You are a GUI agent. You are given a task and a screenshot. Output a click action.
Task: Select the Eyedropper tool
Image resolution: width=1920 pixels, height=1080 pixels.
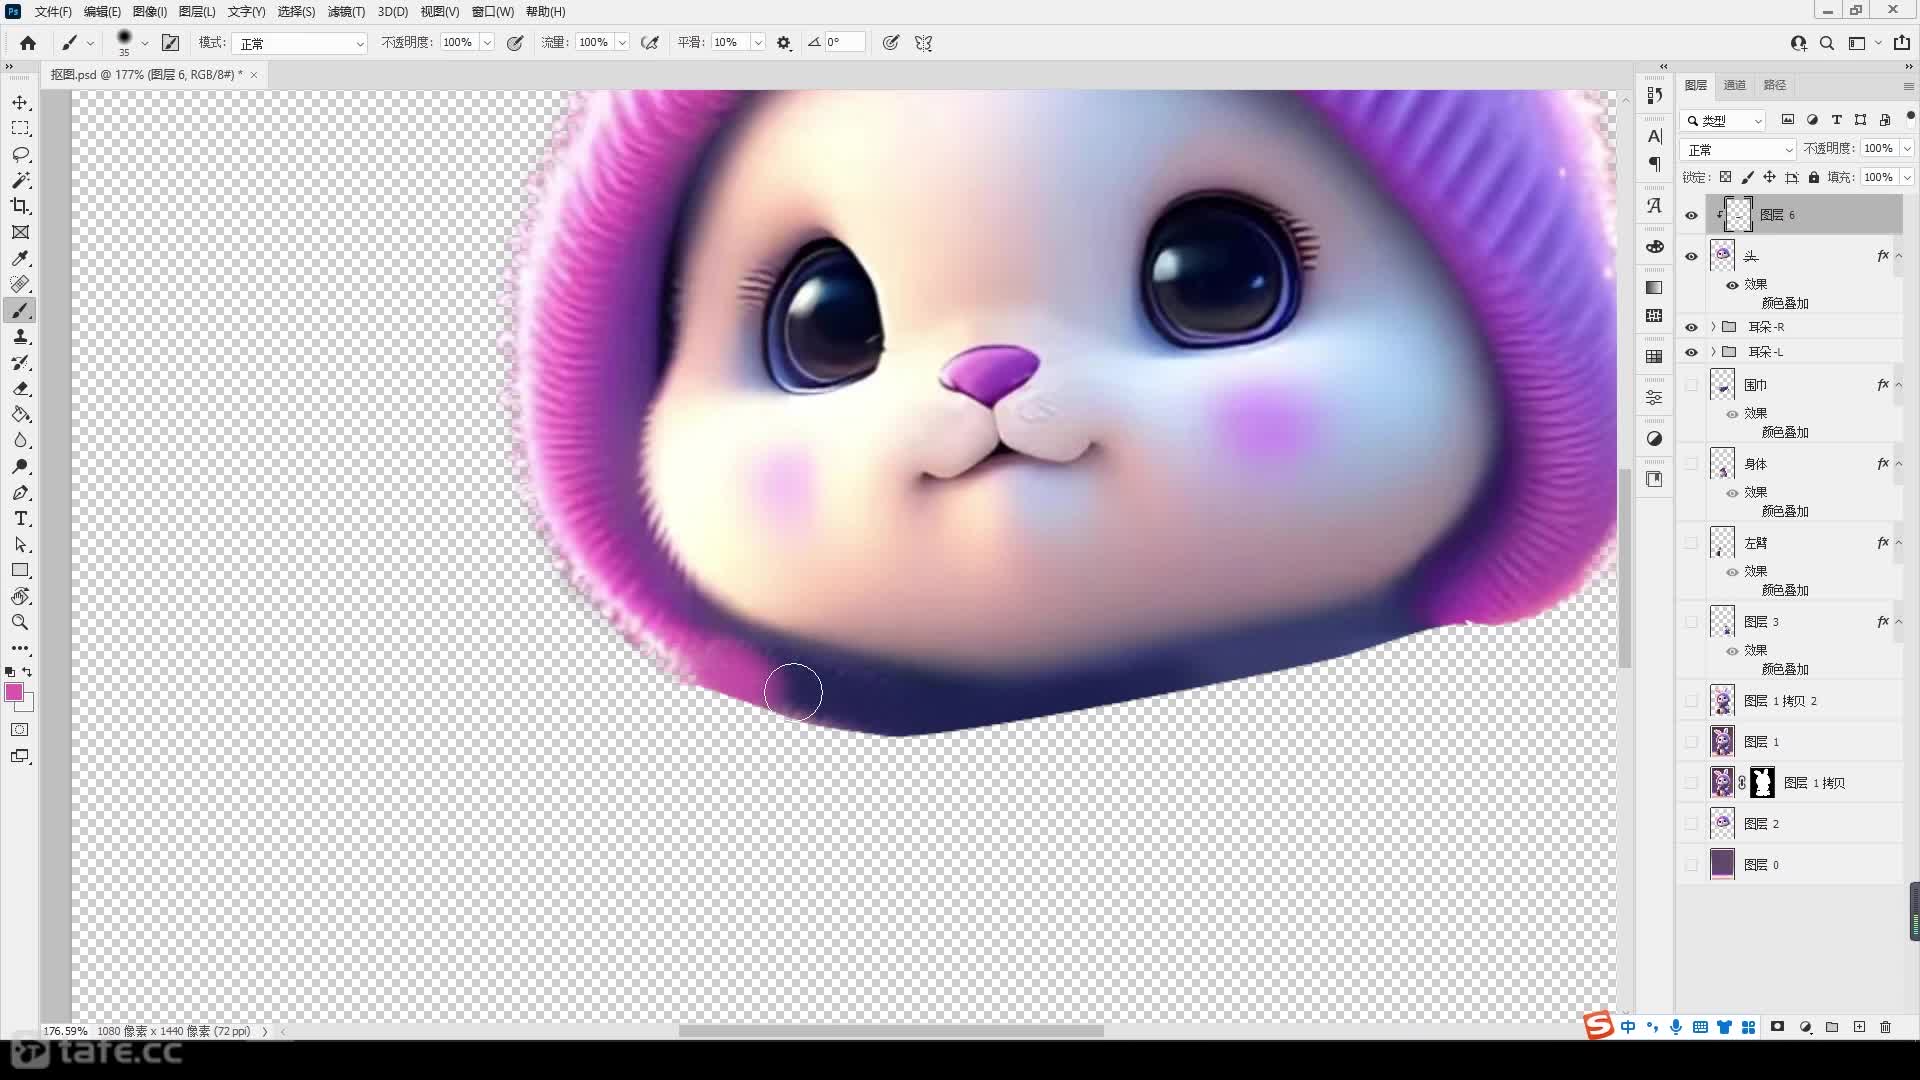pos(20,258)
